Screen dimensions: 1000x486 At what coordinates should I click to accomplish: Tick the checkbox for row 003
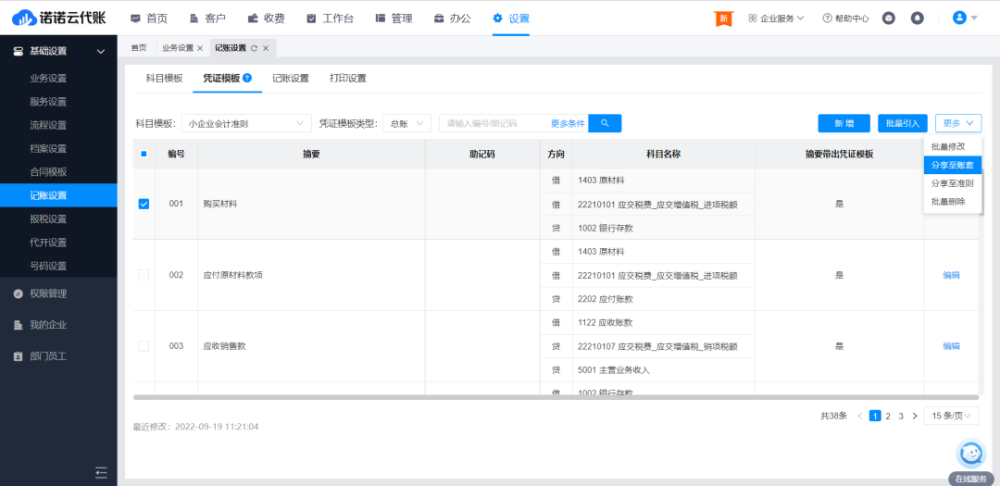coord(143,346)
